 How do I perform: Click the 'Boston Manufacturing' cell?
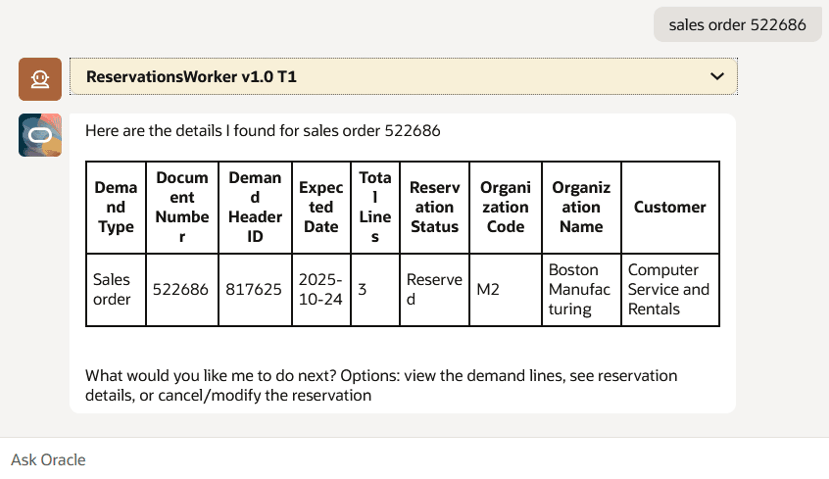tap(581, 289)
